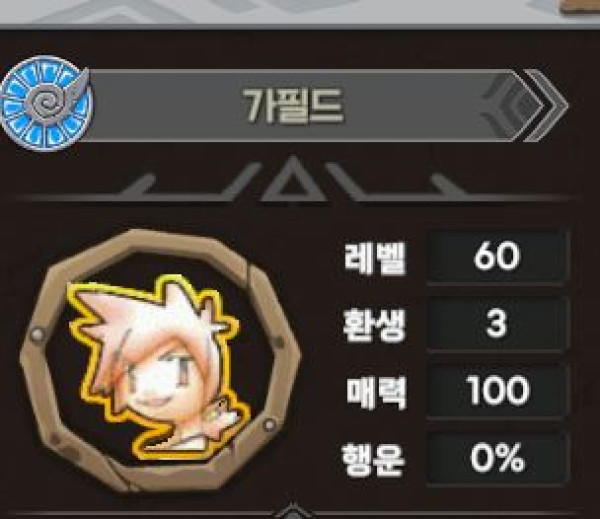
Task: Expand using double chevron arrows on name banner
Action: [x=545, y=106]
